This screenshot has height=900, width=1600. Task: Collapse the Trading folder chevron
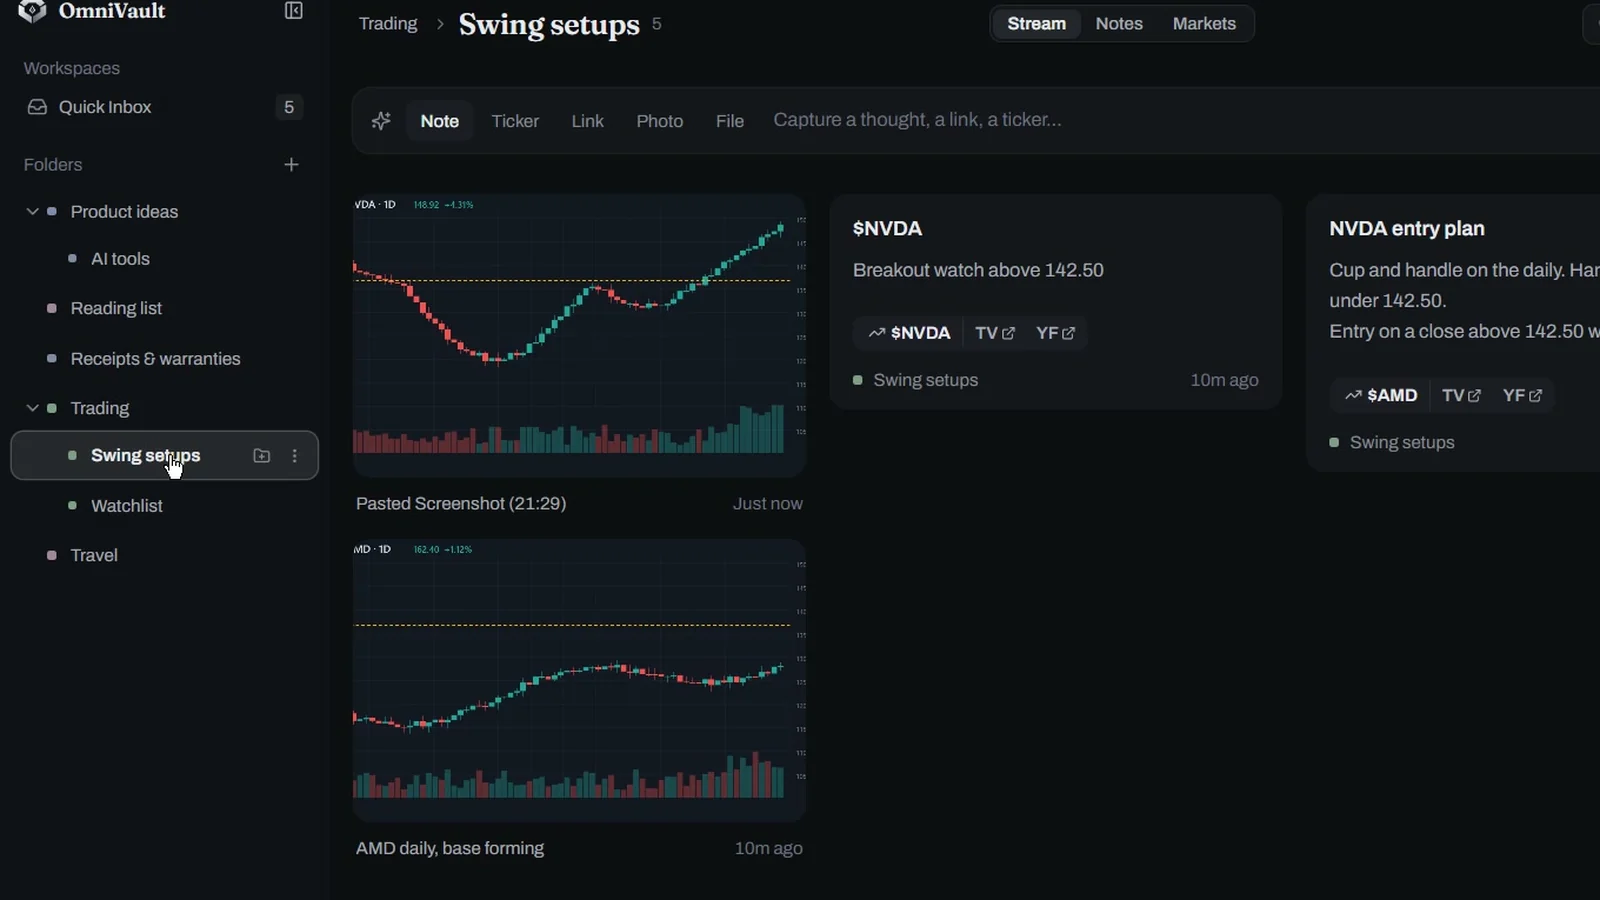click(32, 408)
